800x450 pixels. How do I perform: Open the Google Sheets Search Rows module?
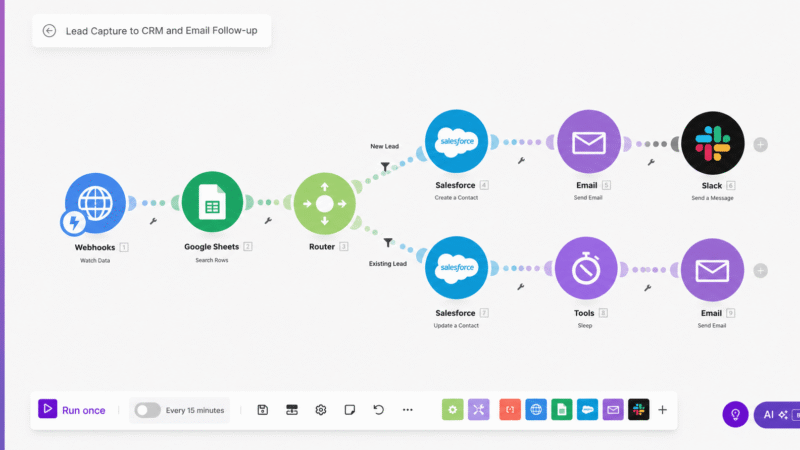point(212,202)
